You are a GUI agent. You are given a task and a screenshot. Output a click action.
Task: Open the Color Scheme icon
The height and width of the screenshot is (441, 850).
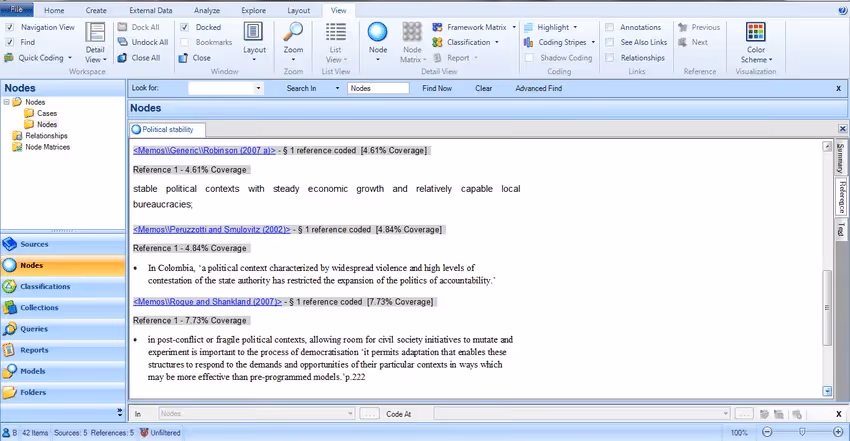pos(756,33)
